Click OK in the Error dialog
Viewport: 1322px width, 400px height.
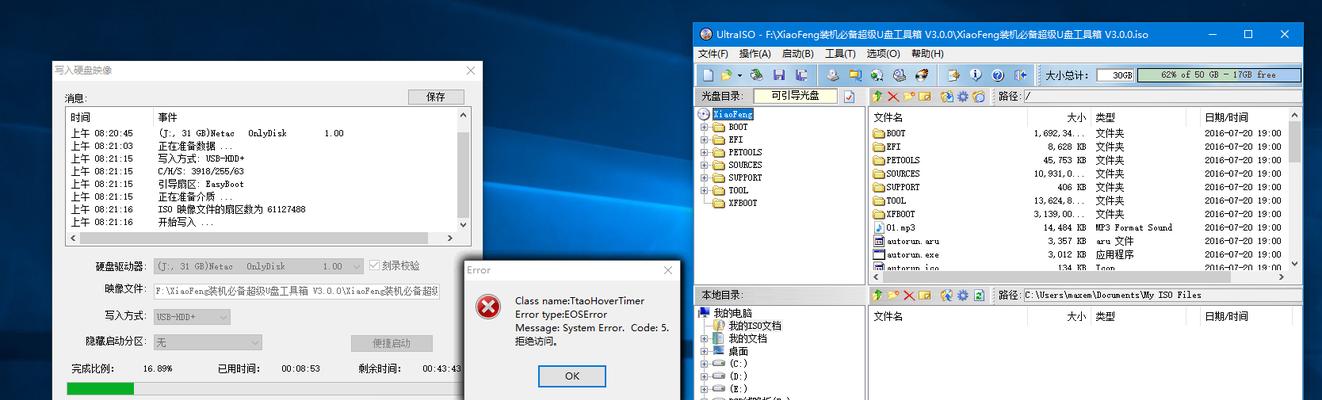(572, 376)
